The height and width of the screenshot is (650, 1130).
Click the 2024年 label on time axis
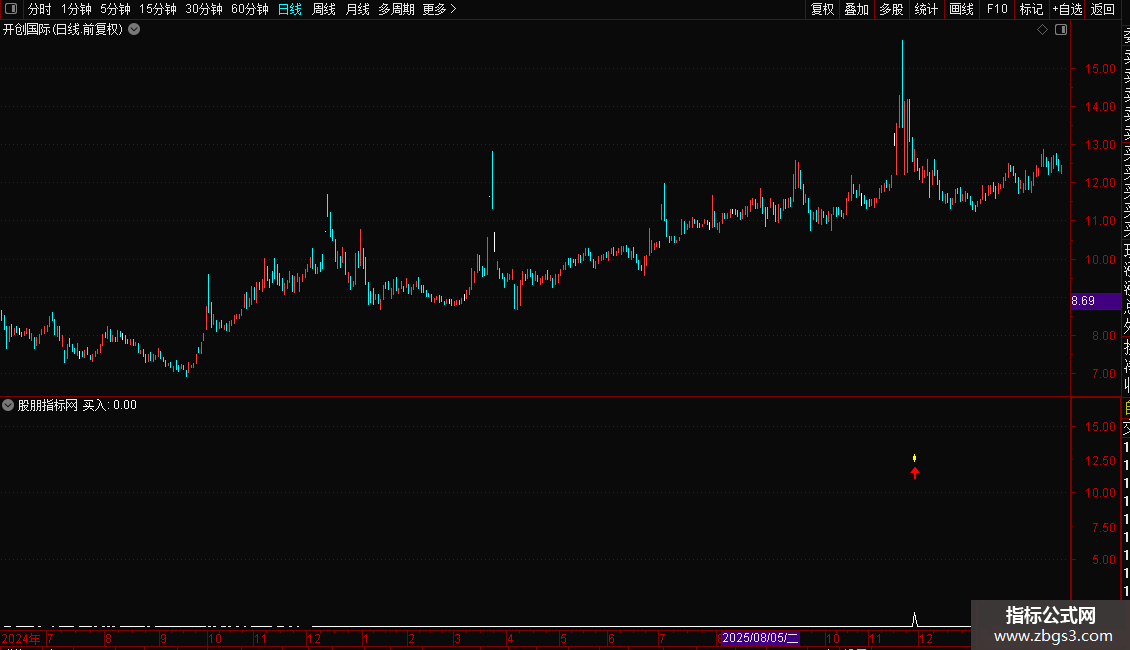21,638
